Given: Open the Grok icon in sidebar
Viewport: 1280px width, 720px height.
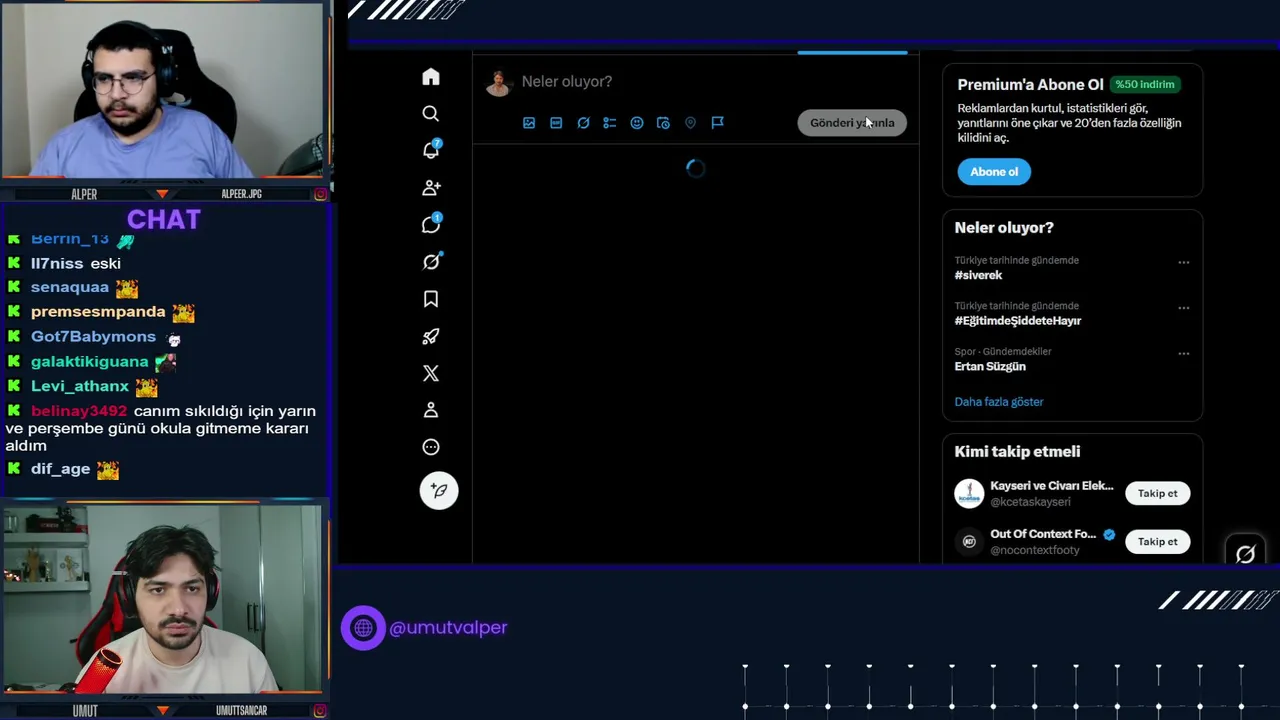Looking at the screenshot, I should pos(431,262).
